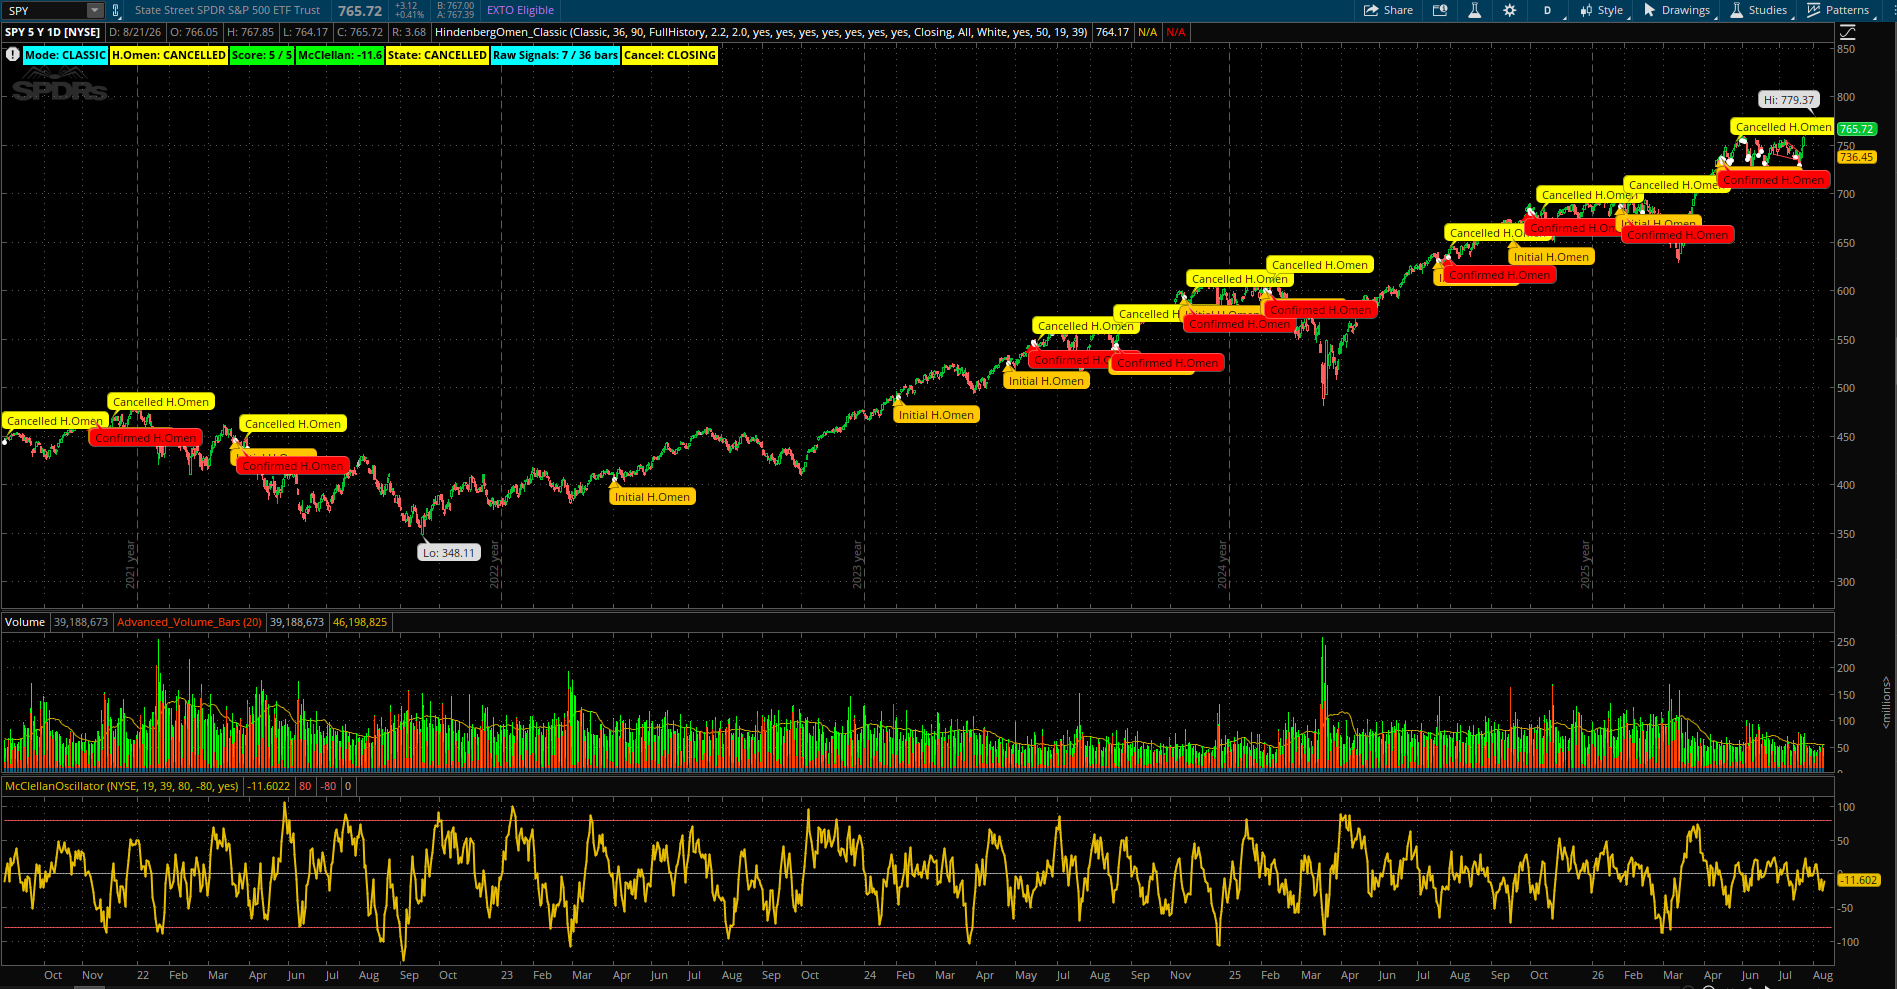Click the 'Oct' label at the time axis start
This screenshot has width=1897, height=989.
click(x=53, y=975)
